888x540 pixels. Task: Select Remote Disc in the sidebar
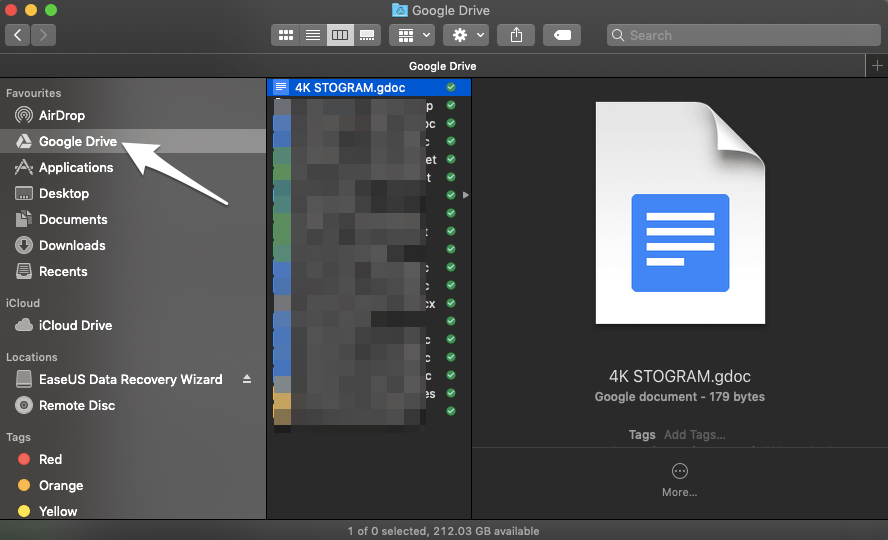[133, 405]
